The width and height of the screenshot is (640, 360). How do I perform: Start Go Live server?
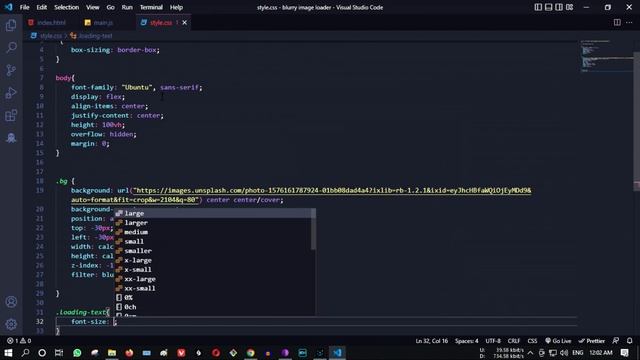(x=558, y=341)
